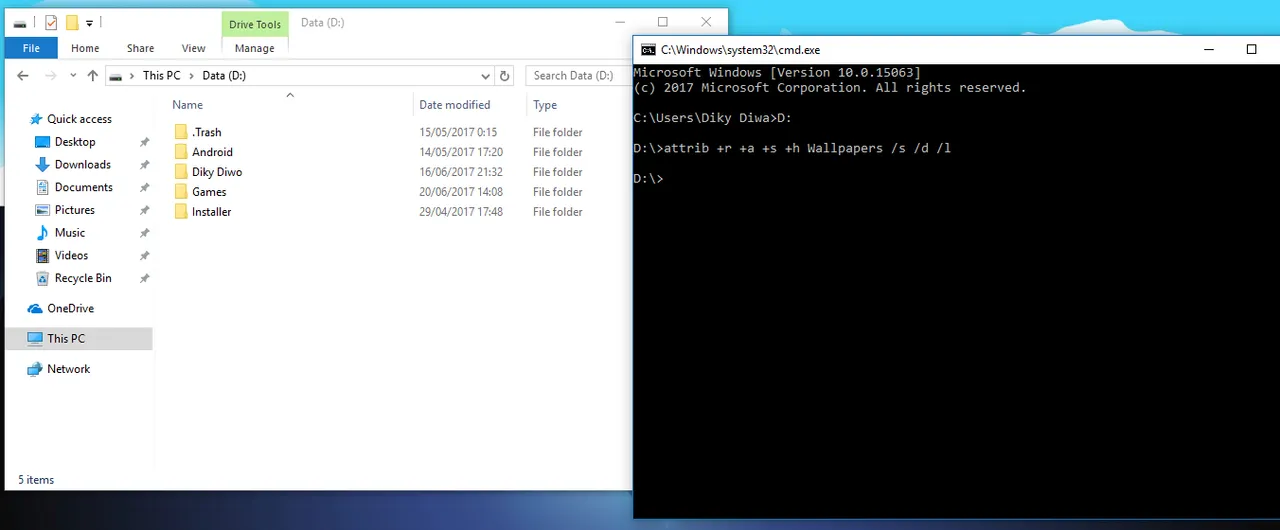Click the Network icon in sidebar
The height and width of the screenshot is (530, 1280).
coord(35,369)
